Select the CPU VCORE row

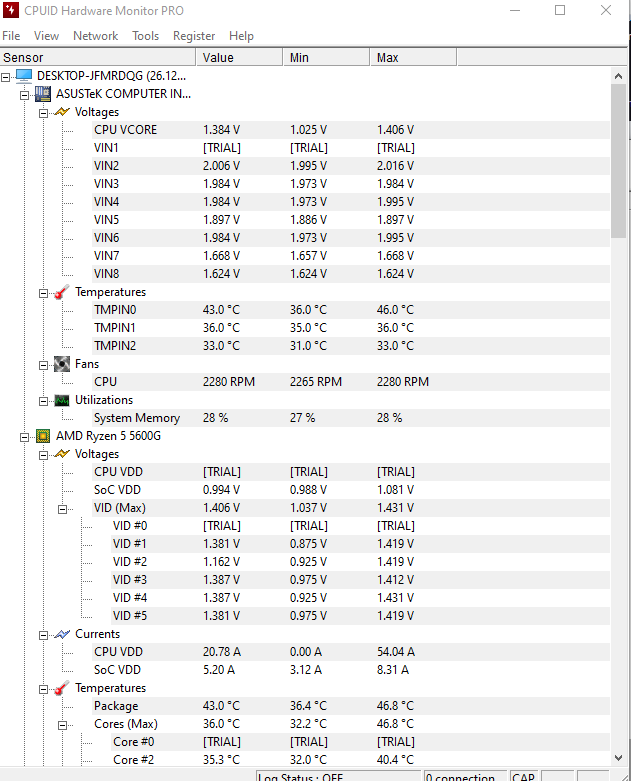[x=351, y=130]
